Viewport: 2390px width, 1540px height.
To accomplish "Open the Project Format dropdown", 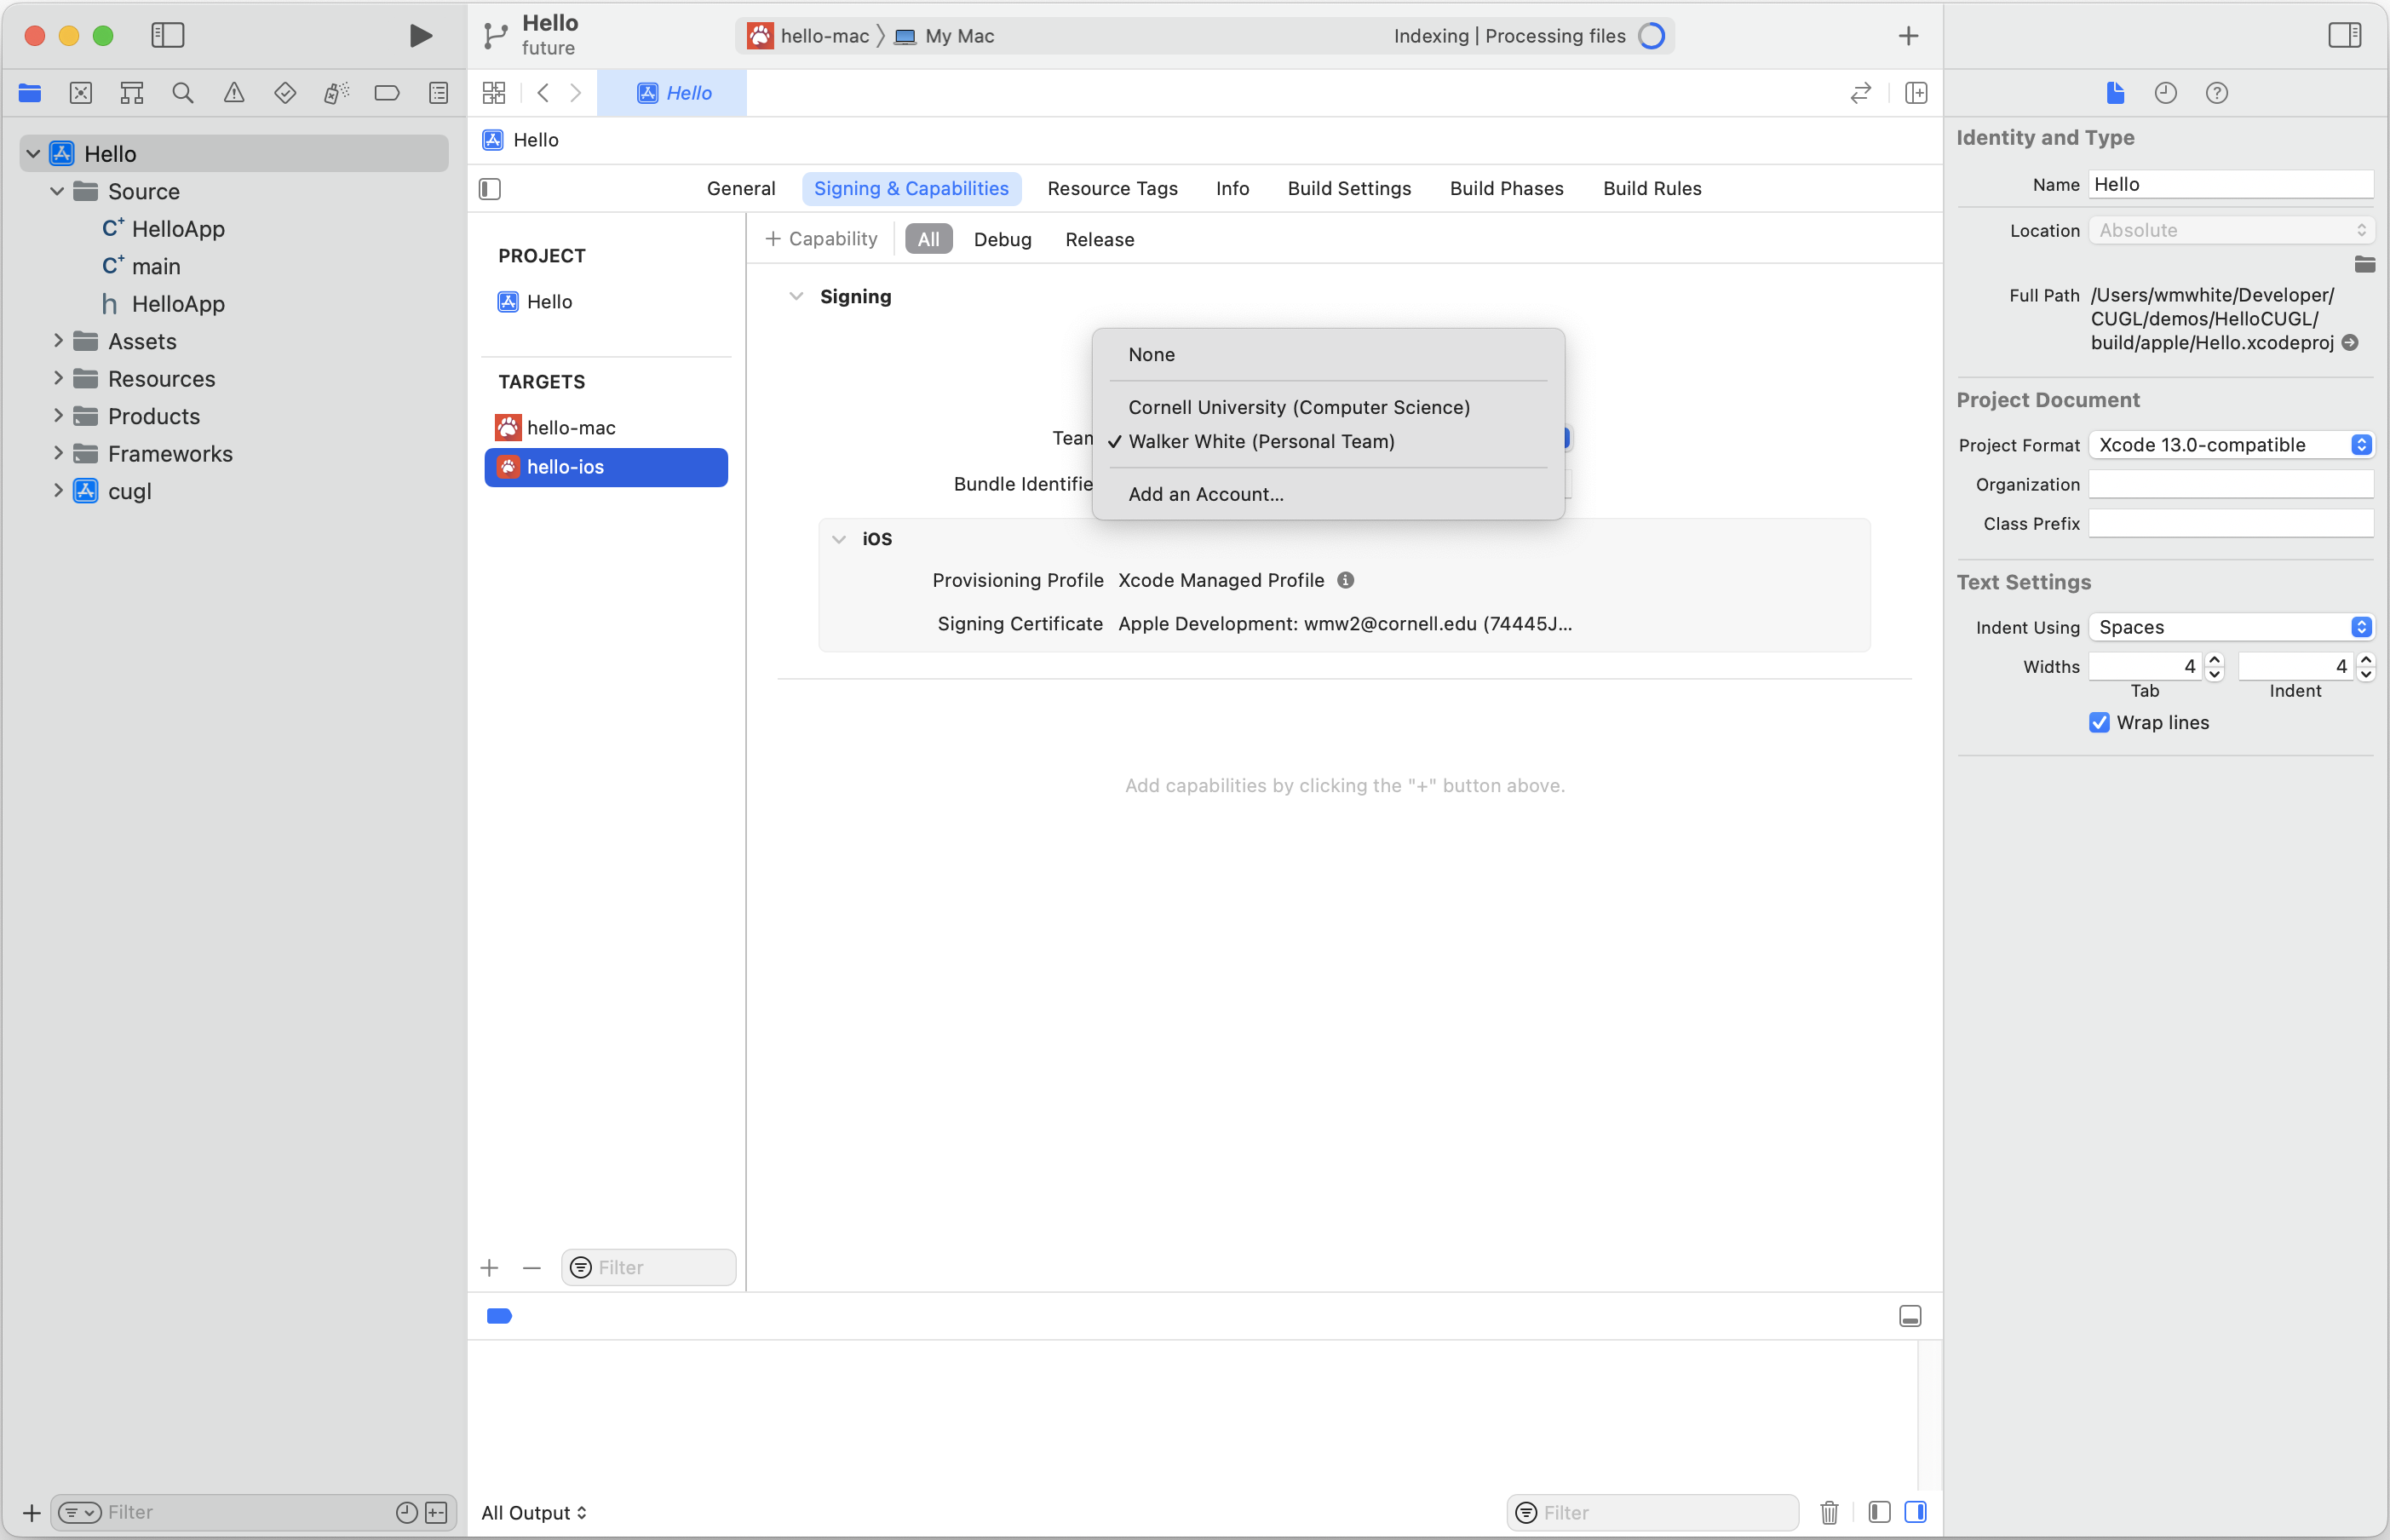I will click(x=2230, y=445).
